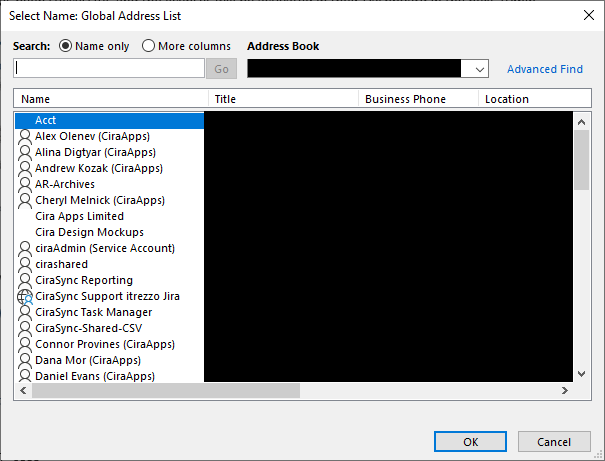This screenshot has width=605, height=461.
Task: Click into the search text field
Action: click(x=109, y=68)
